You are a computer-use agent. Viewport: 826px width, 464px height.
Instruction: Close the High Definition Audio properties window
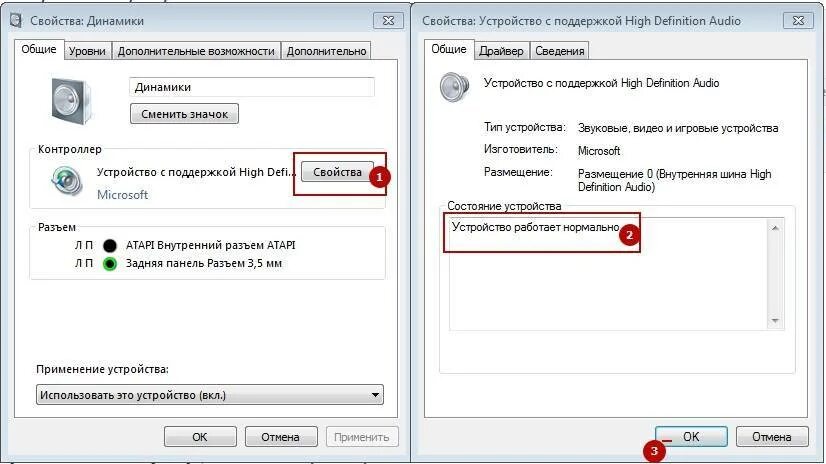pyautogui.click(x=798, y=21)
